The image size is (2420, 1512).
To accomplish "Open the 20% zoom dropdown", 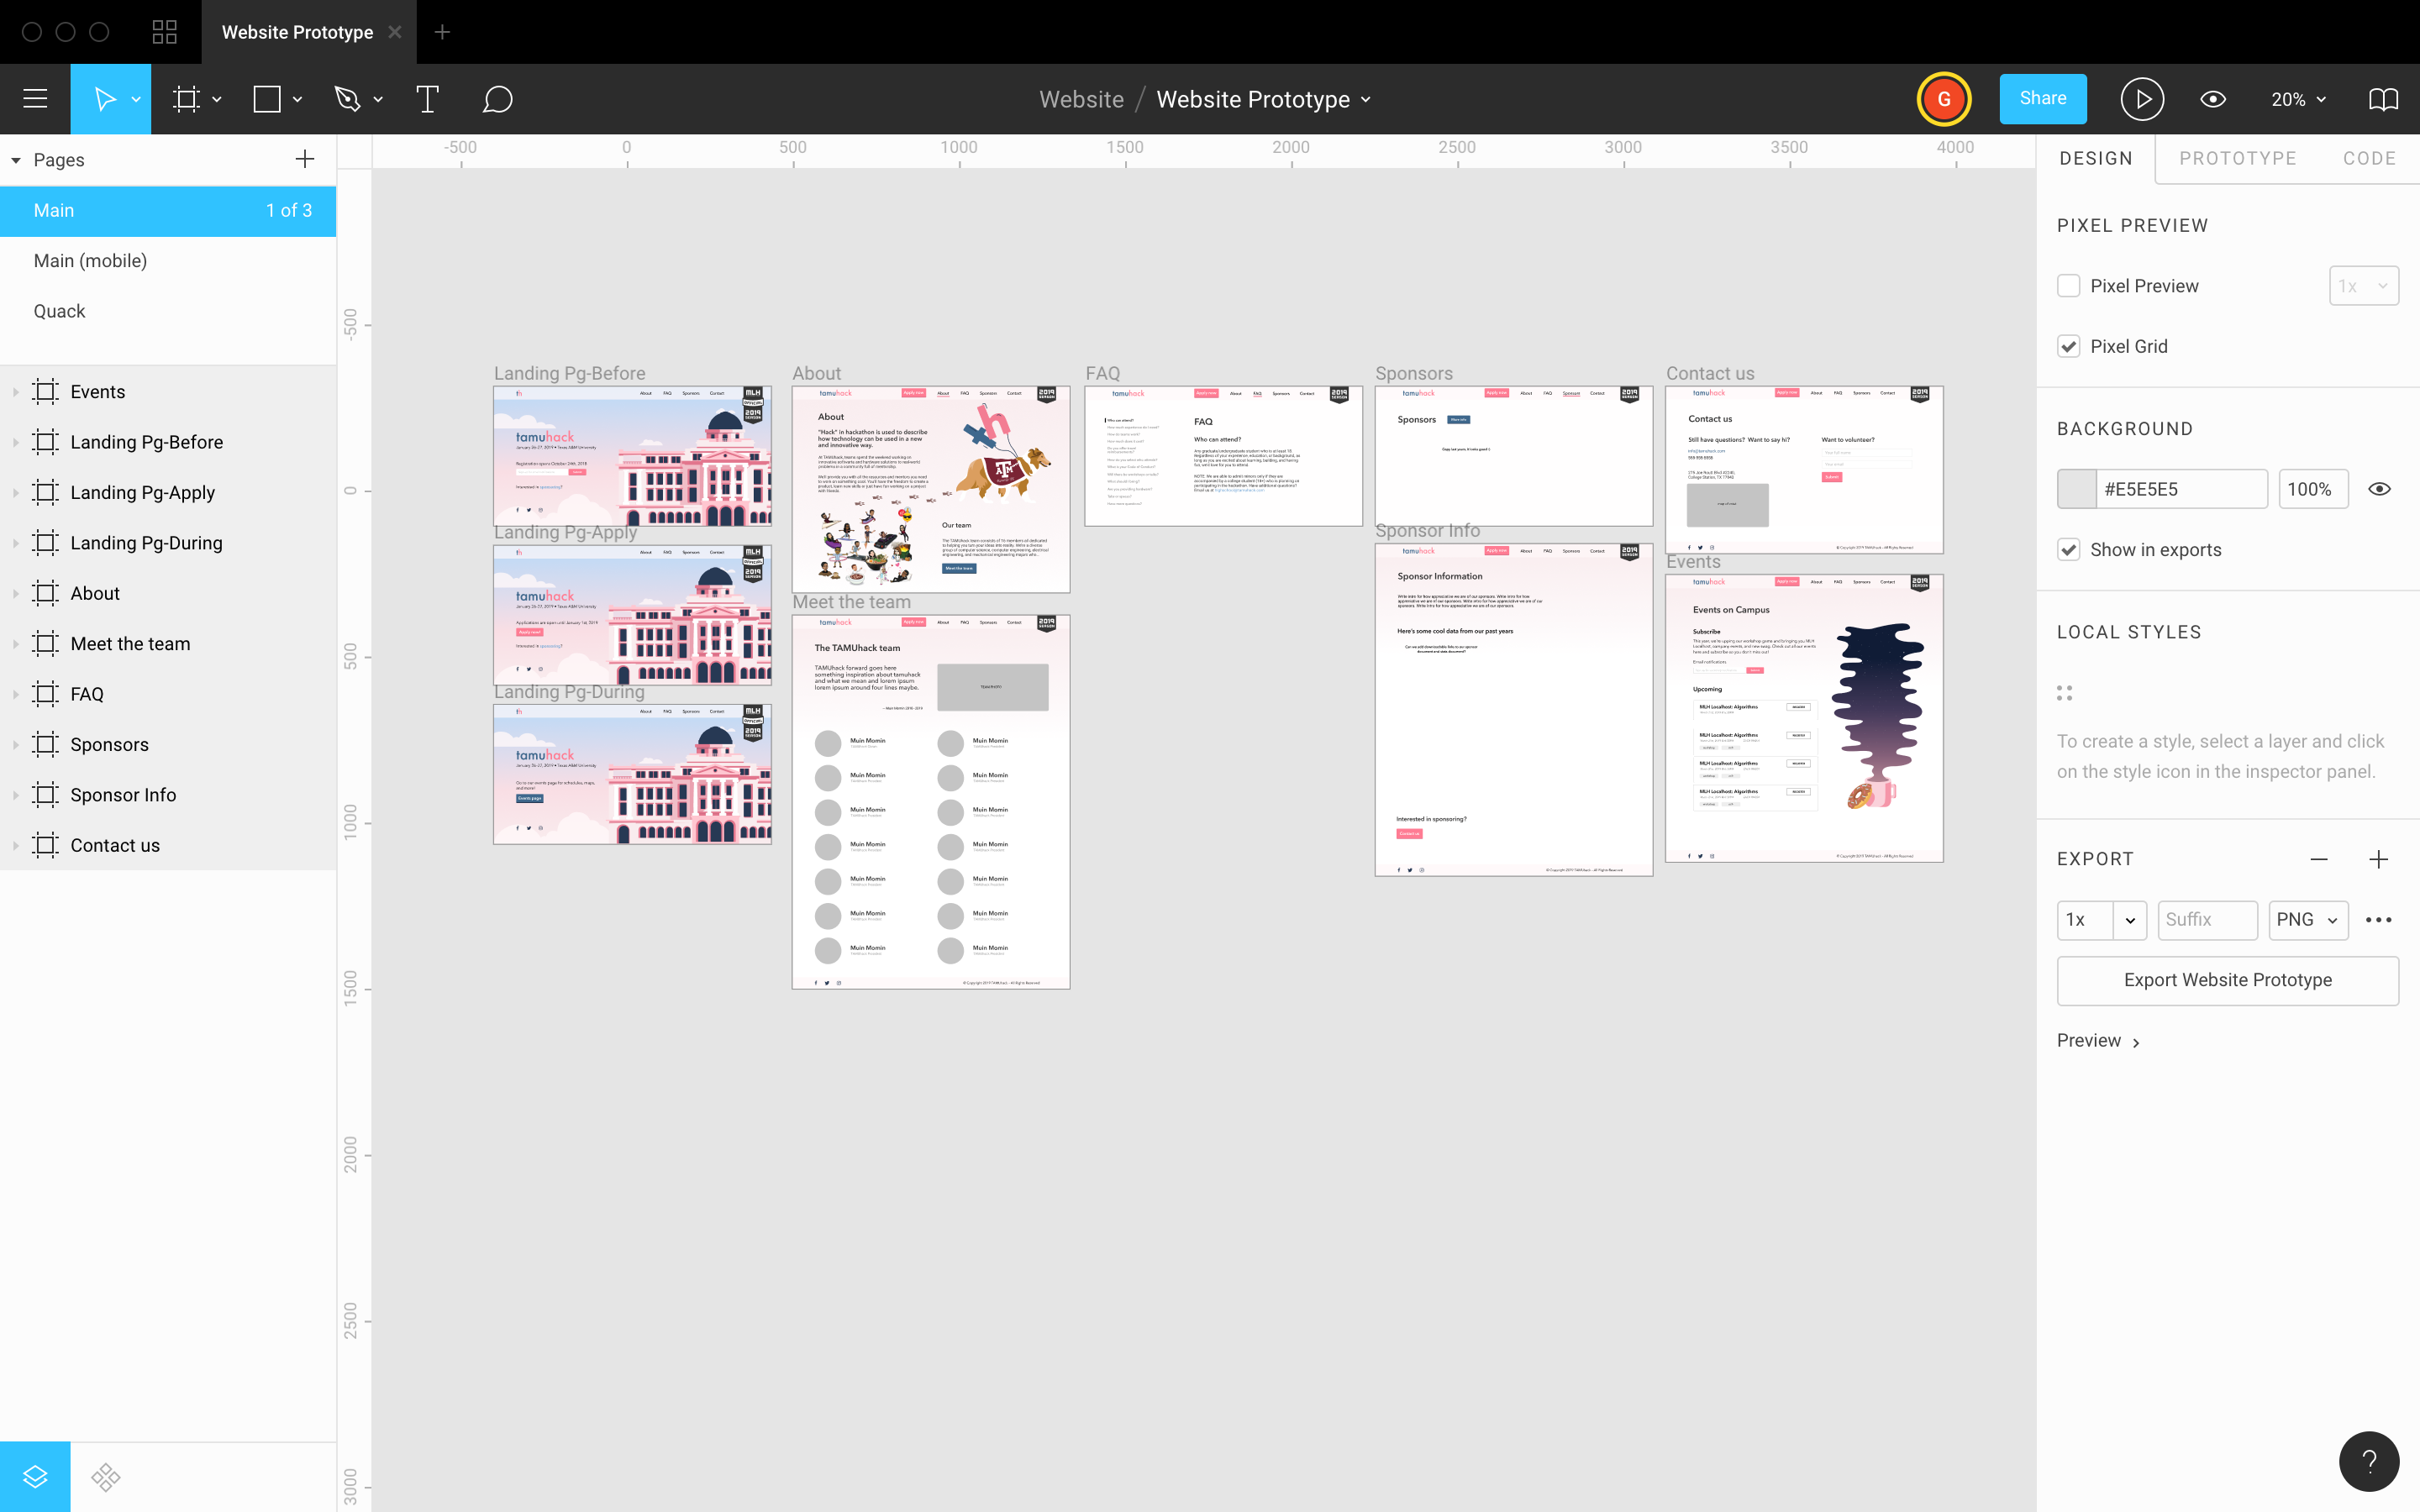I will coord(2297,99).
